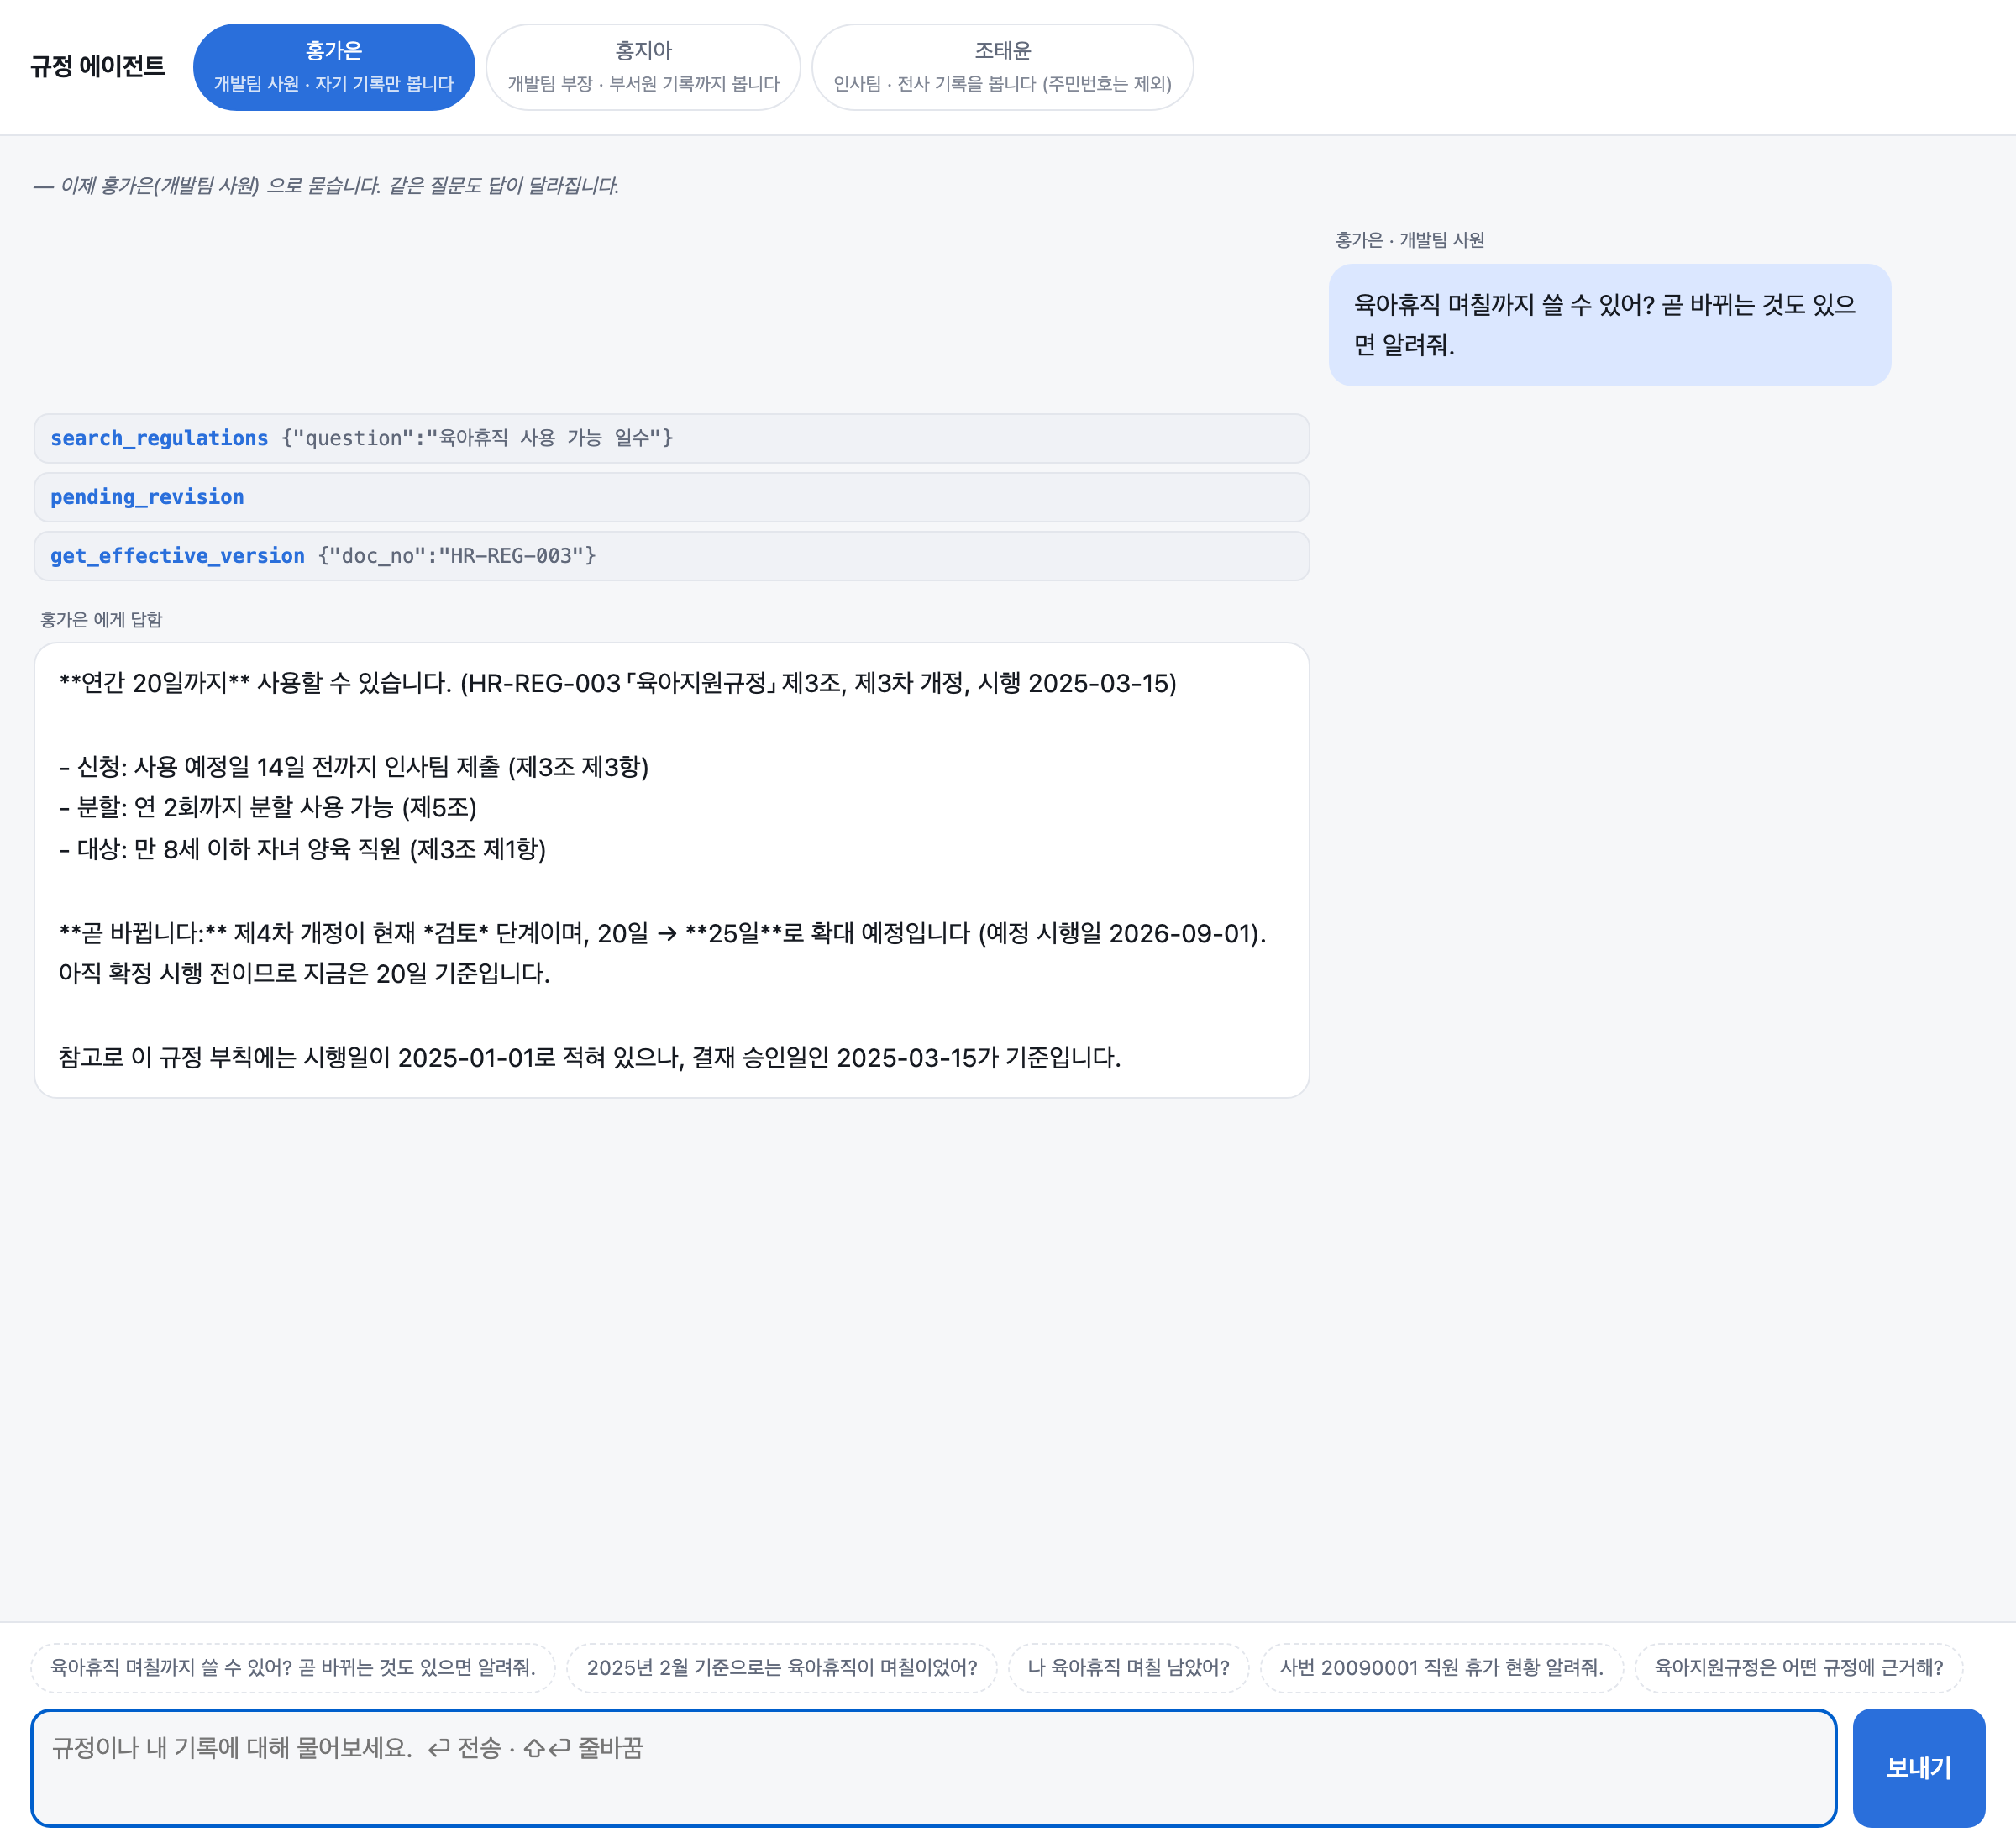Click the answer line '분할: 연 2회까지 분할 사용 가능'
This screenshot has height=1848, width=2016.
(268, 807)
